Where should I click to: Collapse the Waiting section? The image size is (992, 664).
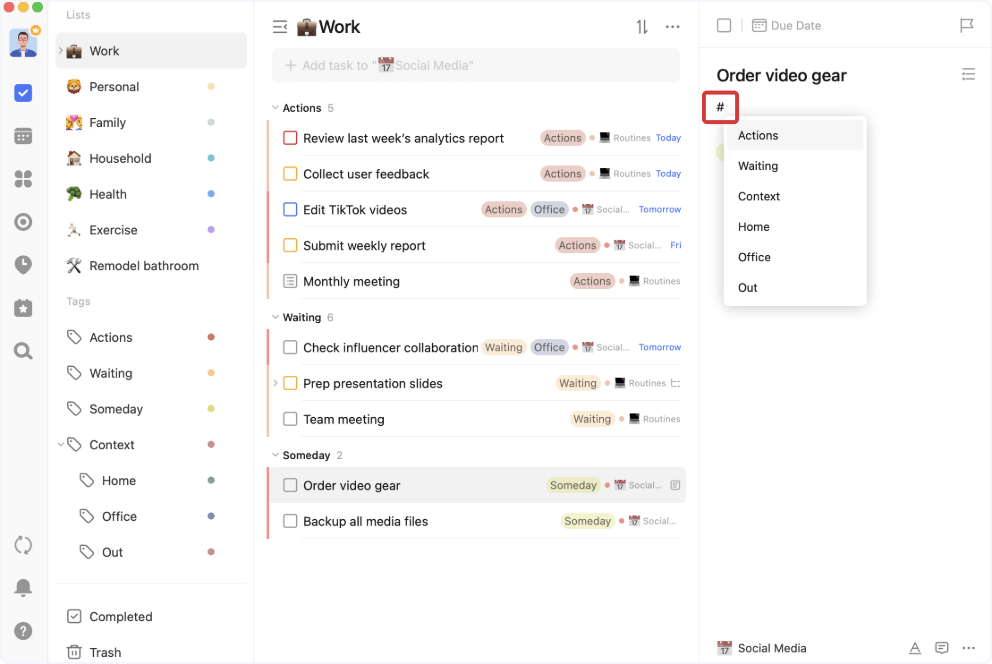[x=275, y=316]
